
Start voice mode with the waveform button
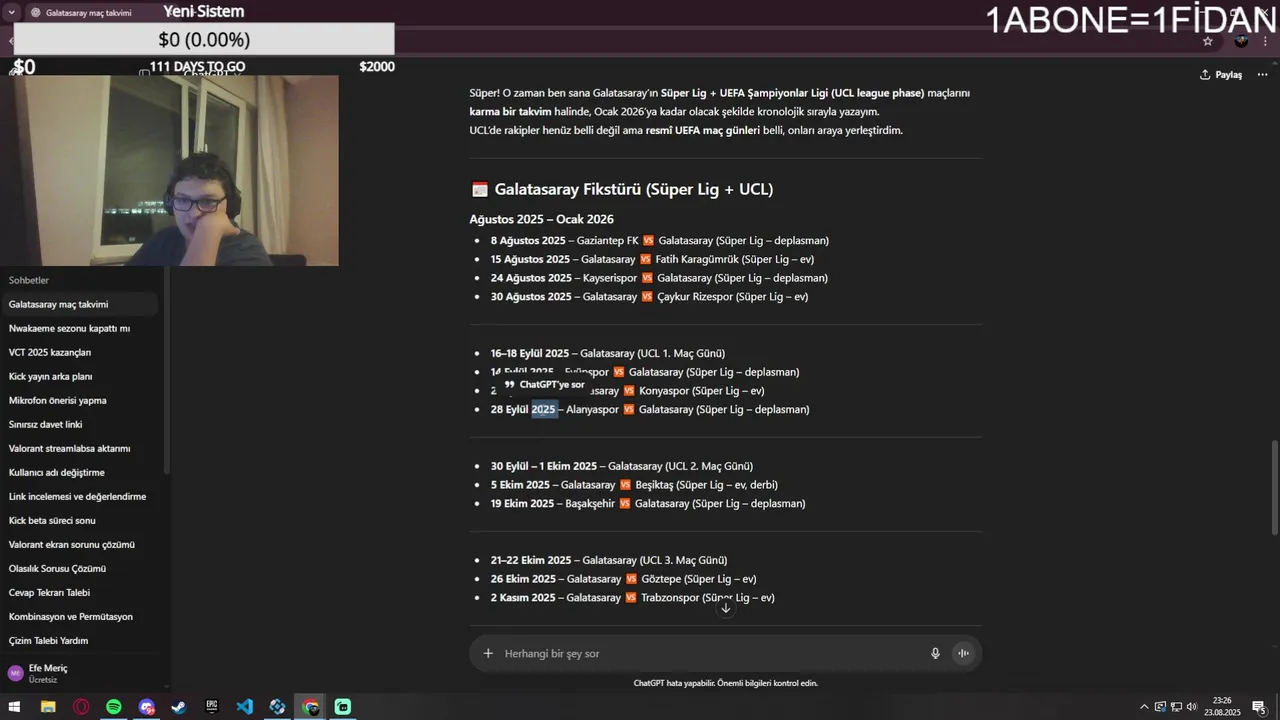pos(964,653)
